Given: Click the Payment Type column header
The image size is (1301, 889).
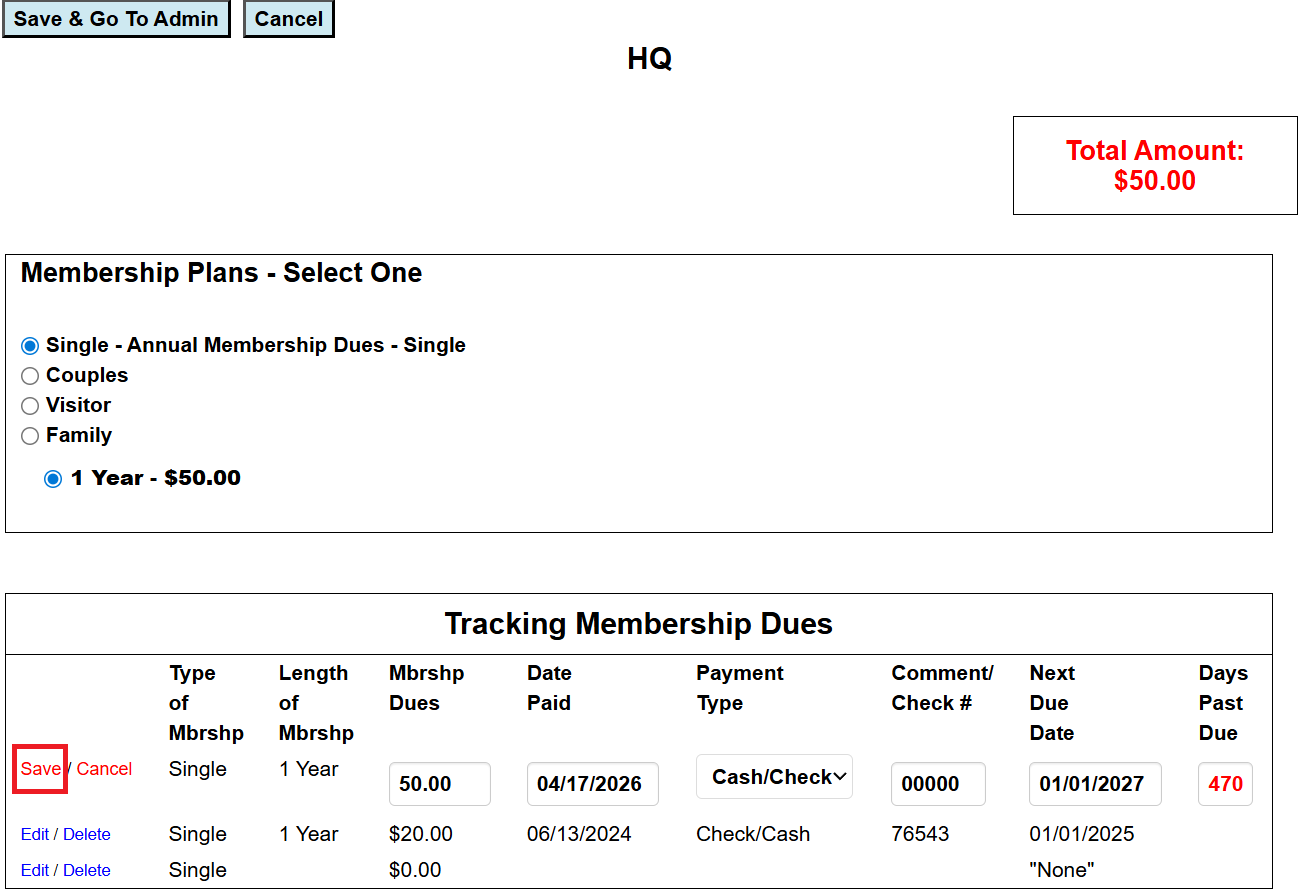Looking at the screenshot, I should click(x=740, y=688).
